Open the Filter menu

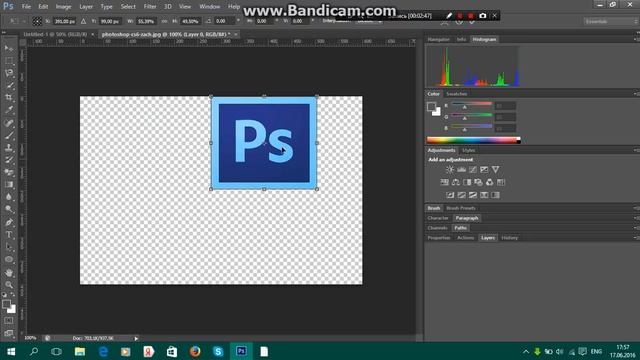click(x=150, y=7)
